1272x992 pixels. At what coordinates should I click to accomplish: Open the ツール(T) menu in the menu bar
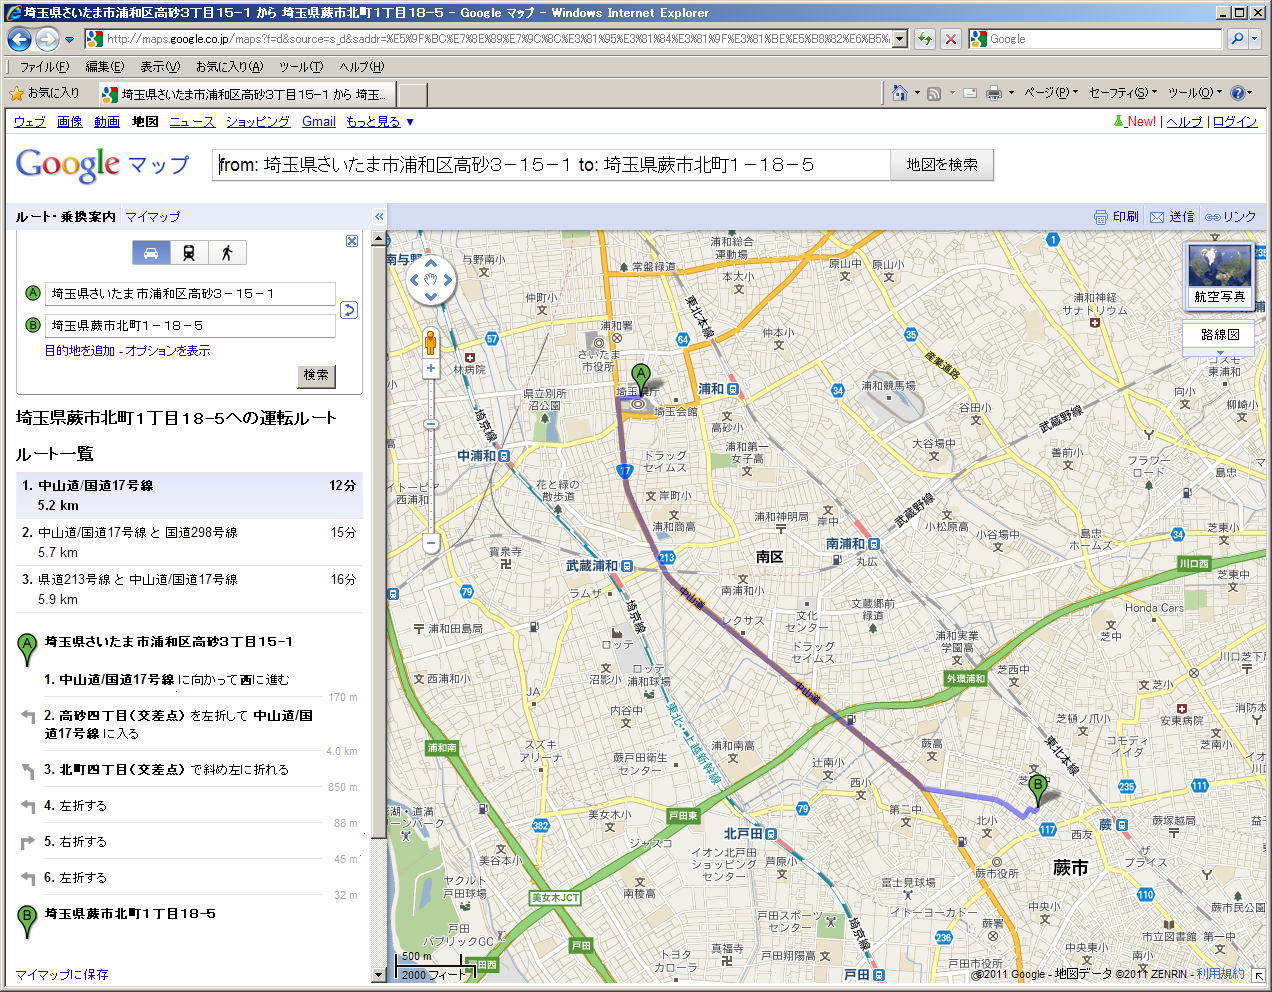(301, 67)
